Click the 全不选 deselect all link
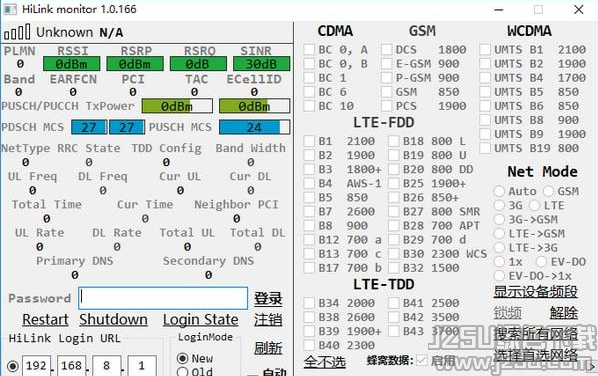598x376 pixels. [x=325, y=362]
